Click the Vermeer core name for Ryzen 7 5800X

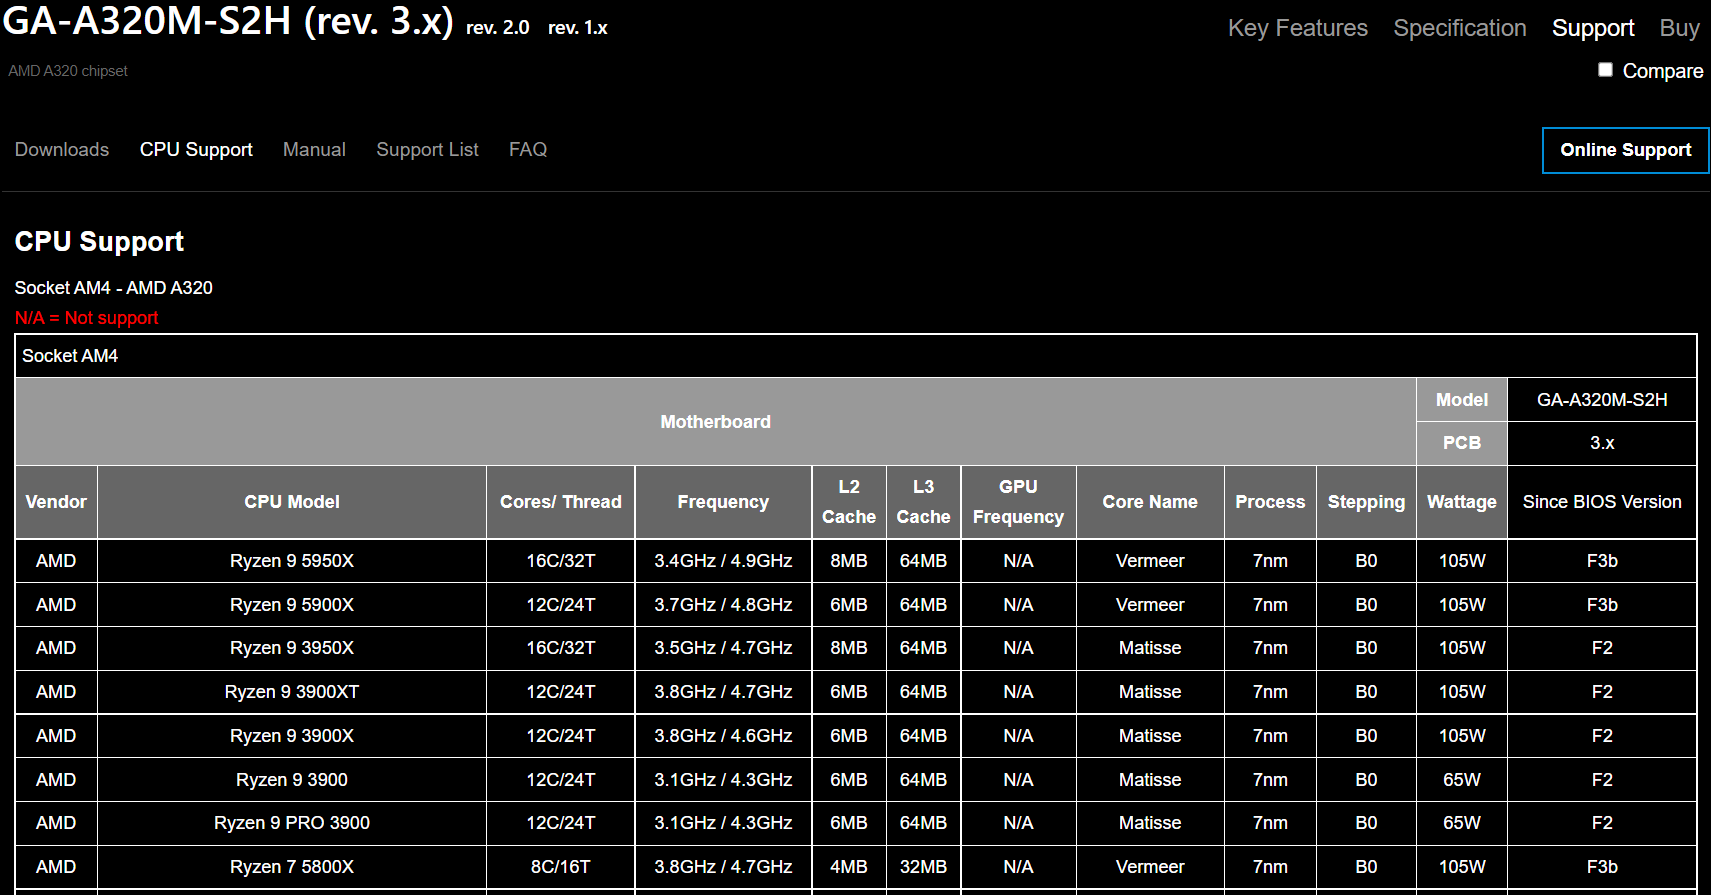[1150, 867]
